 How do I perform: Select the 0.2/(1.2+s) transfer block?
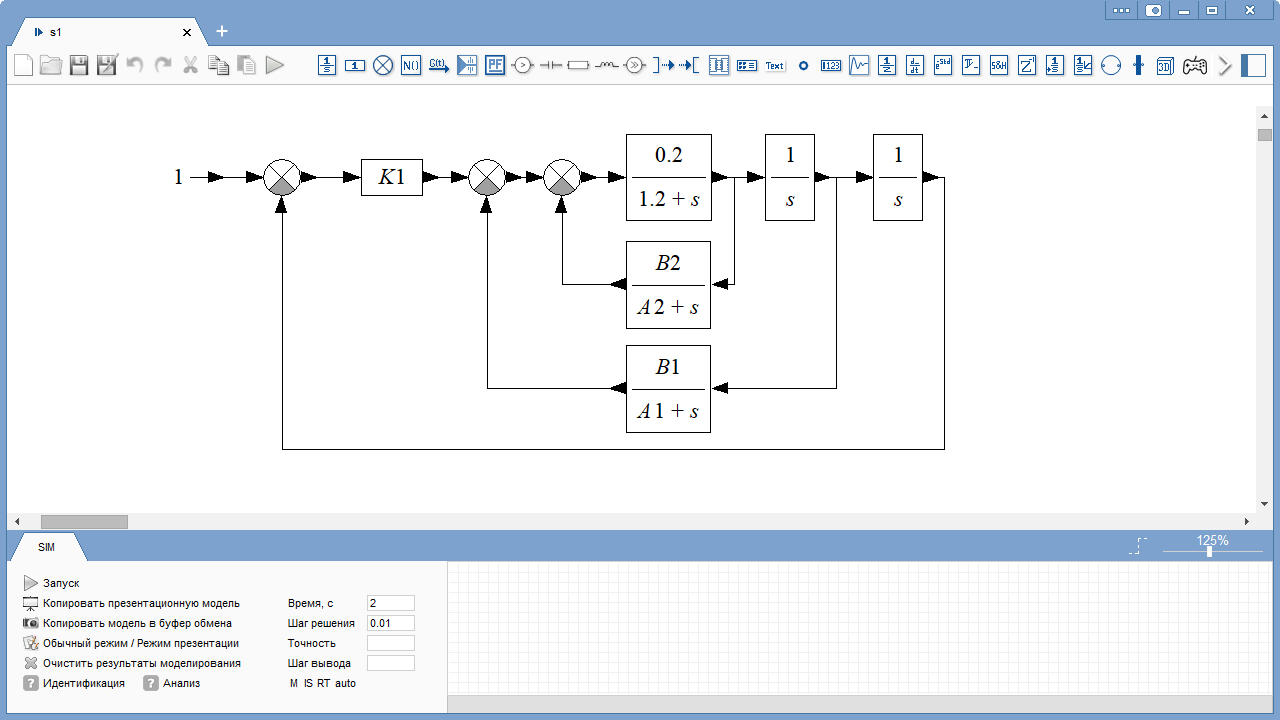[669, 177]
